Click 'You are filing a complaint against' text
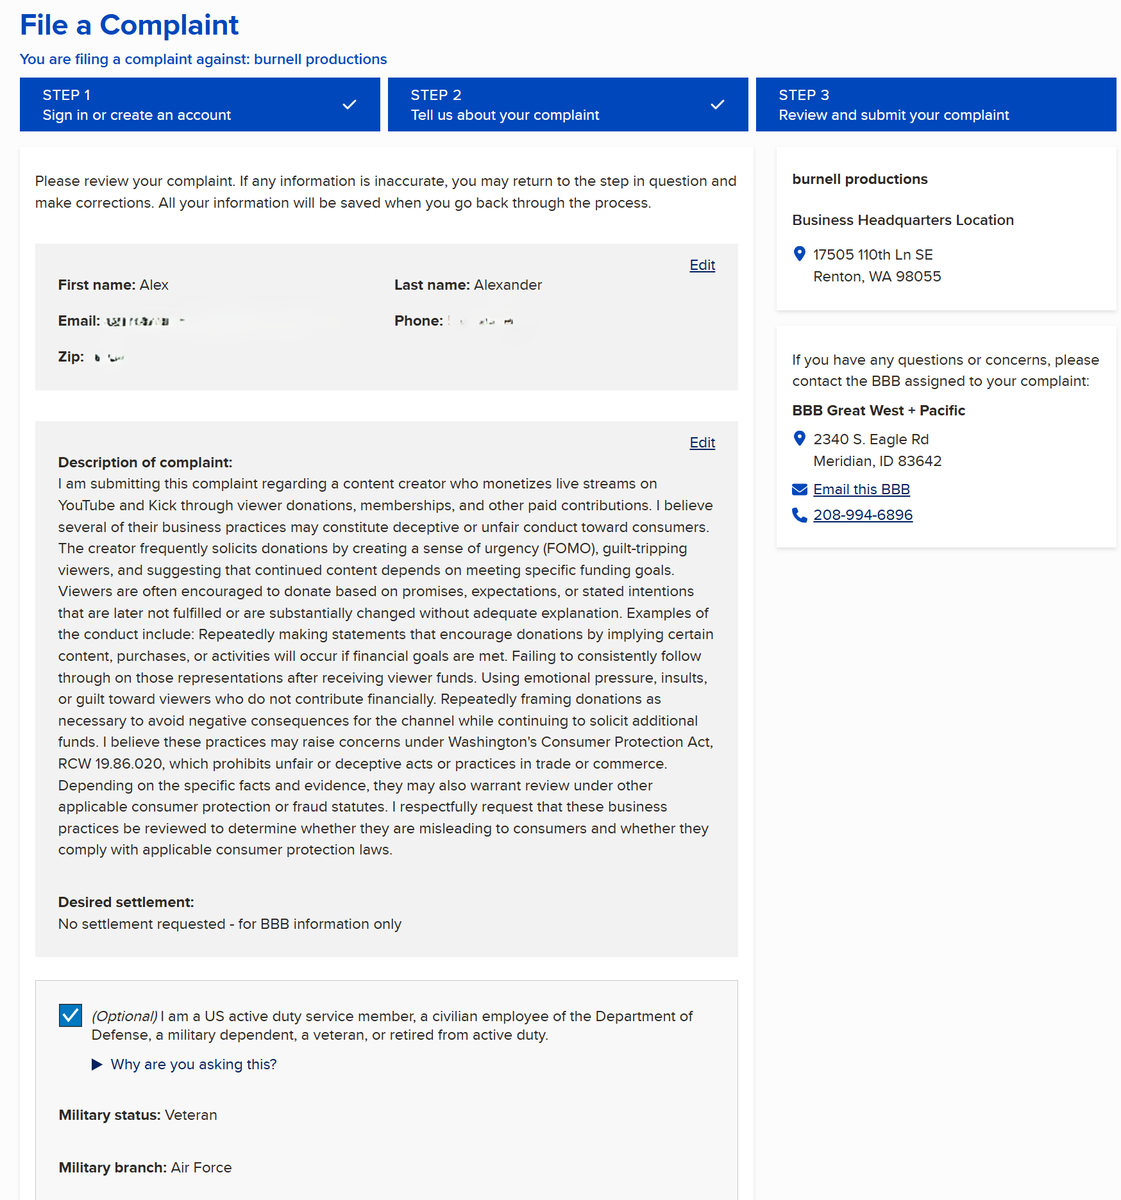 click(203, 59)
